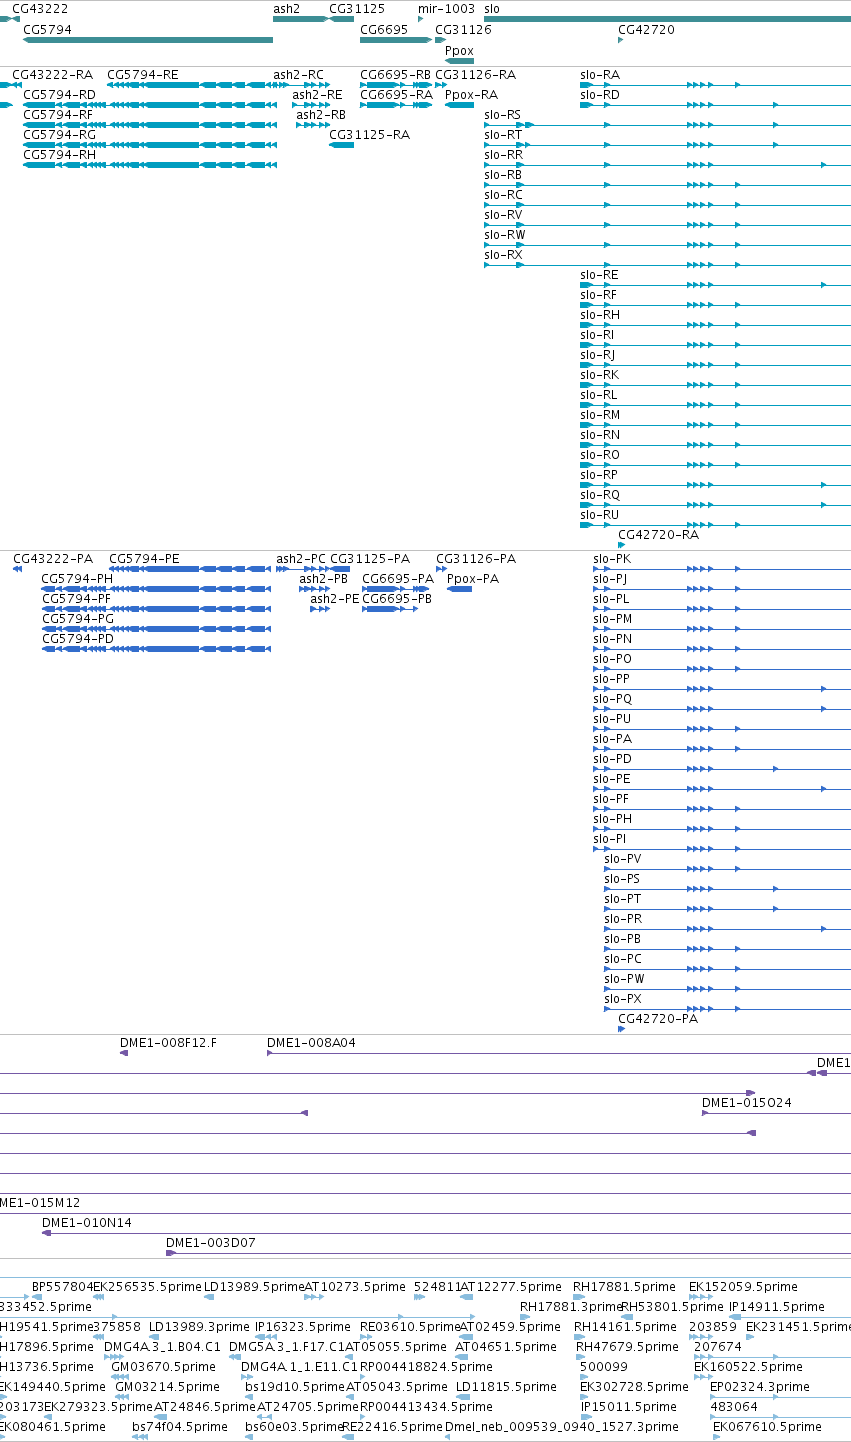This screenshot has width=851, height=1442.
Task: Select the ash2-PC protein label
Action: click(301, 559)
